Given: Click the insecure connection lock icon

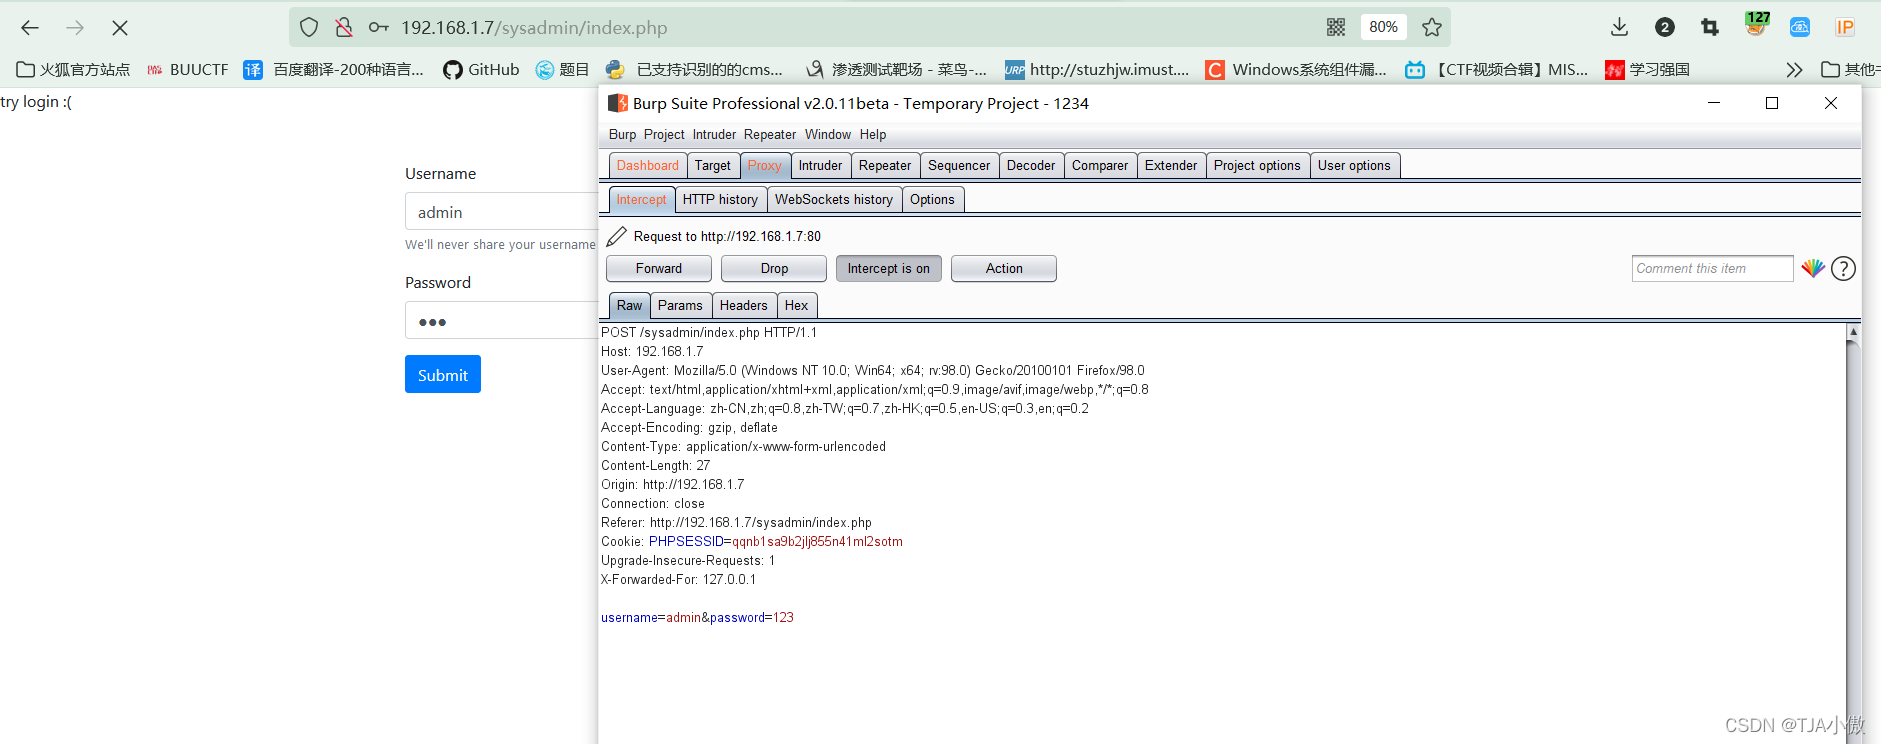Looking at the screenshot, I should [344, 28].
